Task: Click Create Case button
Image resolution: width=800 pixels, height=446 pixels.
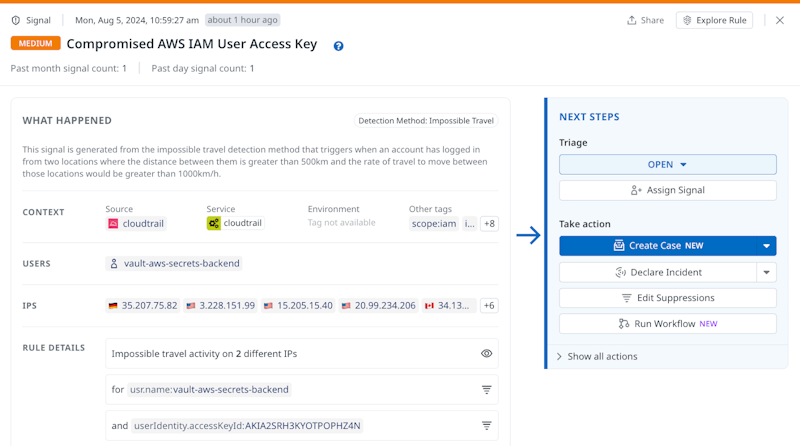Action: (x=657, y=246)
